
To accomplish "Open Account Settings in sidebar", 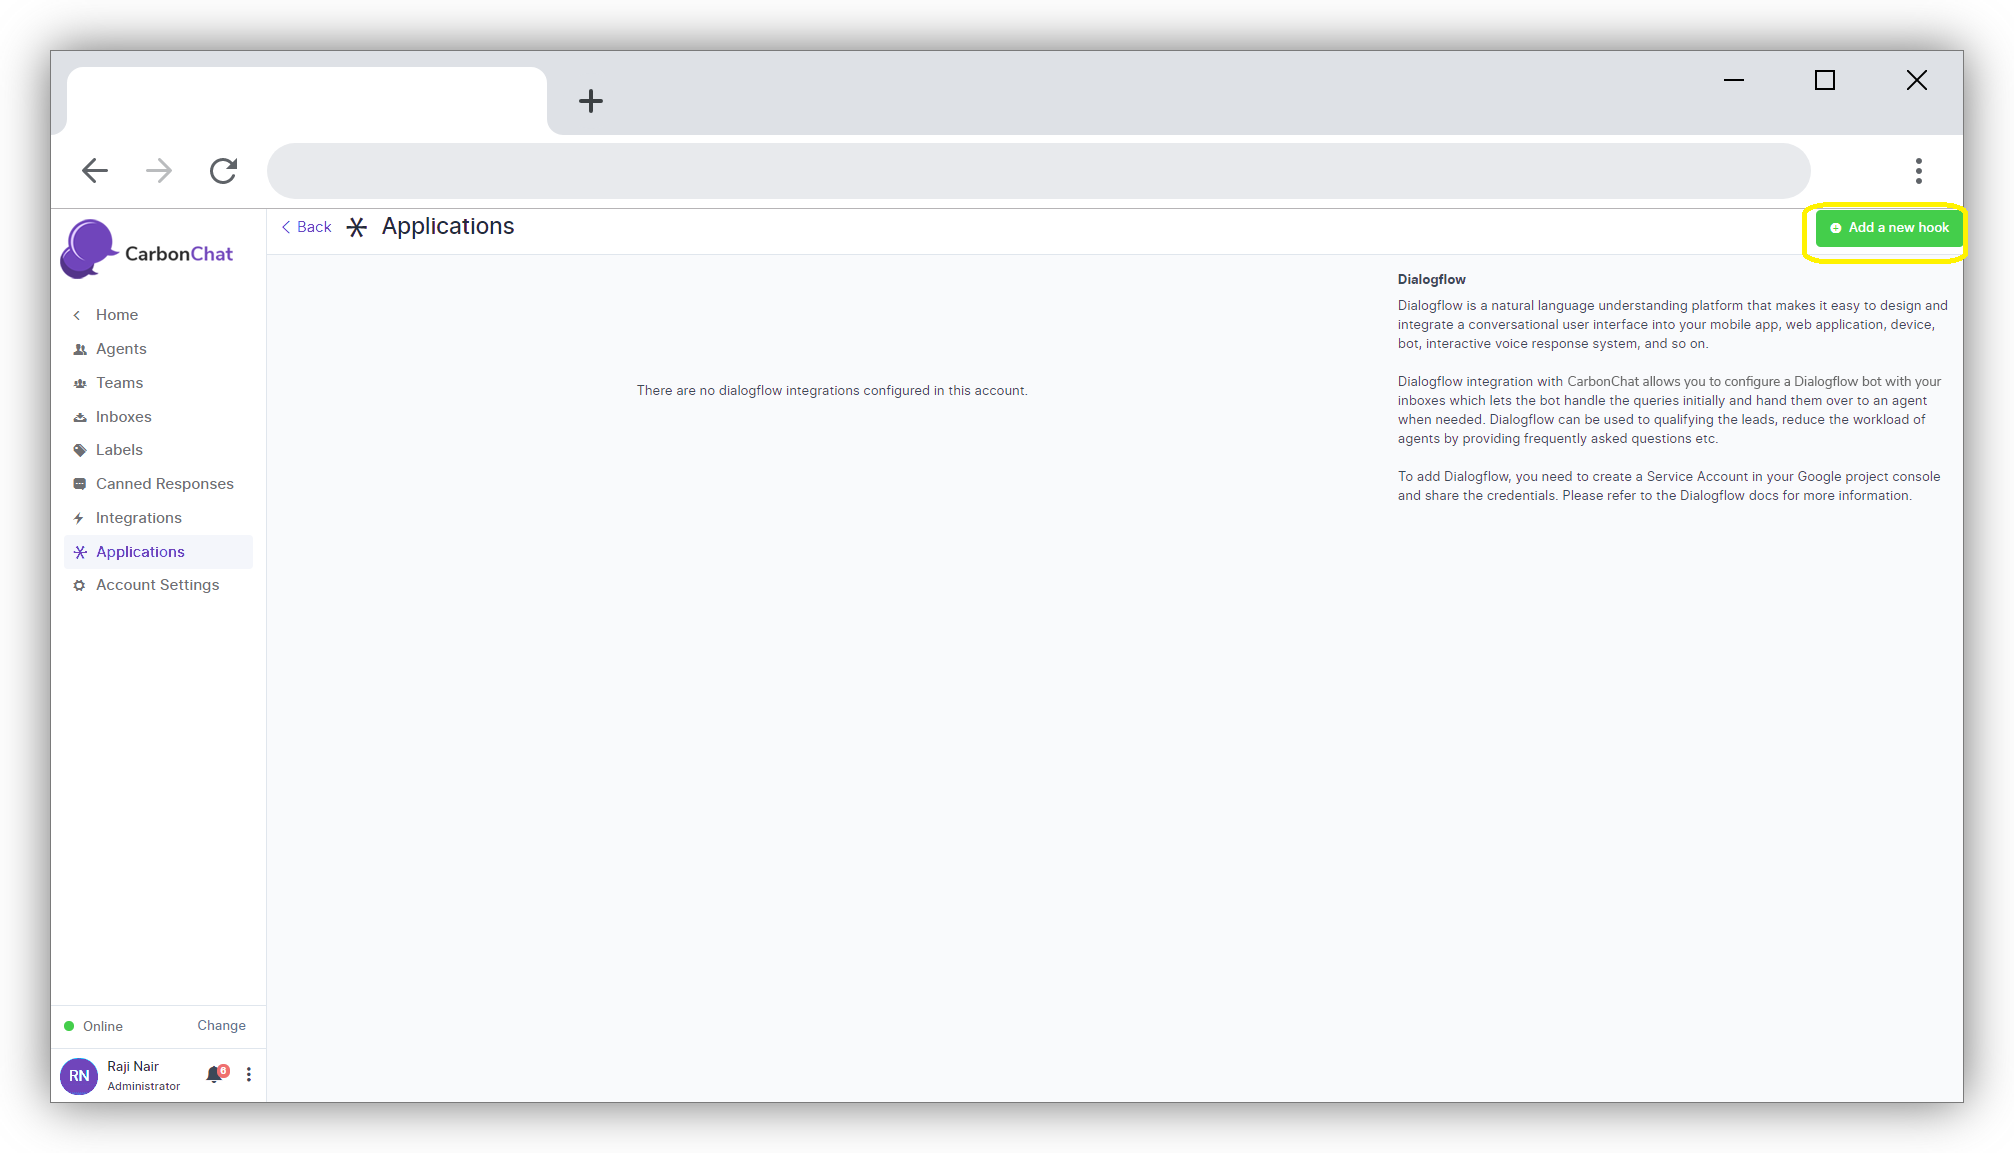I will [x=157, y=585].
